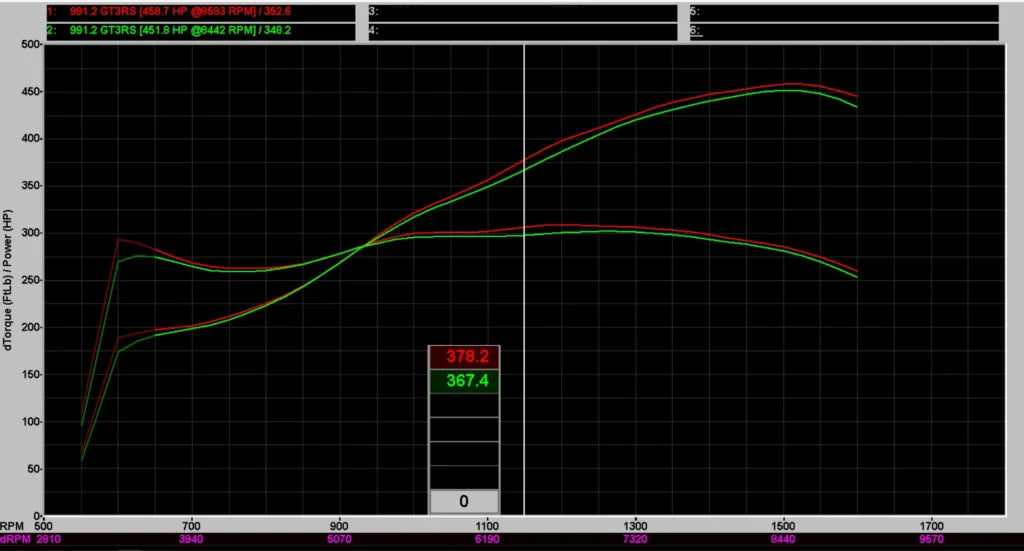The image size is (1024, 551).
Task: Click the empty run slot 4 field
Action: pos(523,31)
